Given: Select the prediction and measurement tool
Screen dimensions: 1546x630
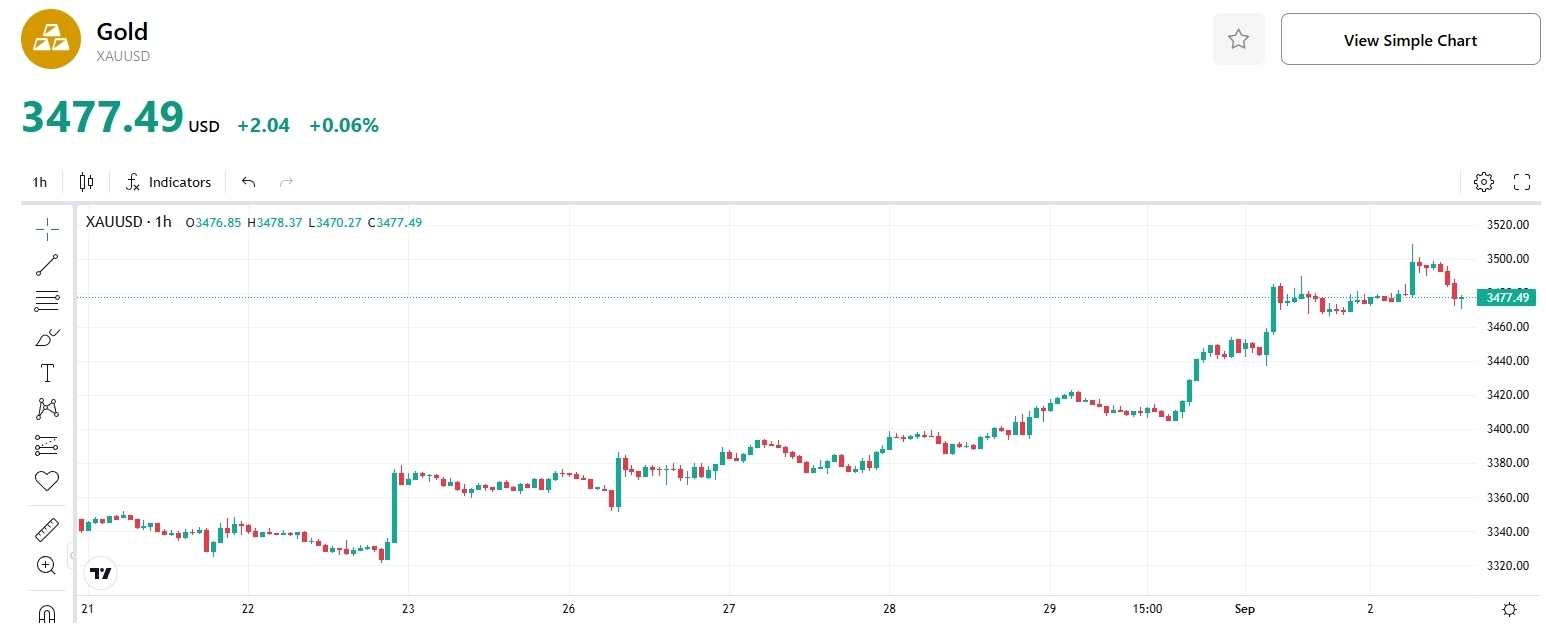Looking at the screenshot, I should click(46, 445).
